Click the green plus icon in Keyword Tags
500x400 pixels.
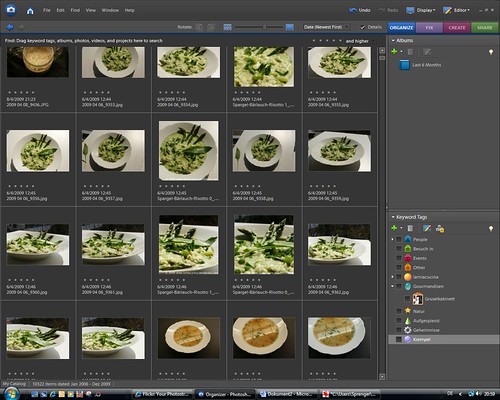(x=394, y=228)
